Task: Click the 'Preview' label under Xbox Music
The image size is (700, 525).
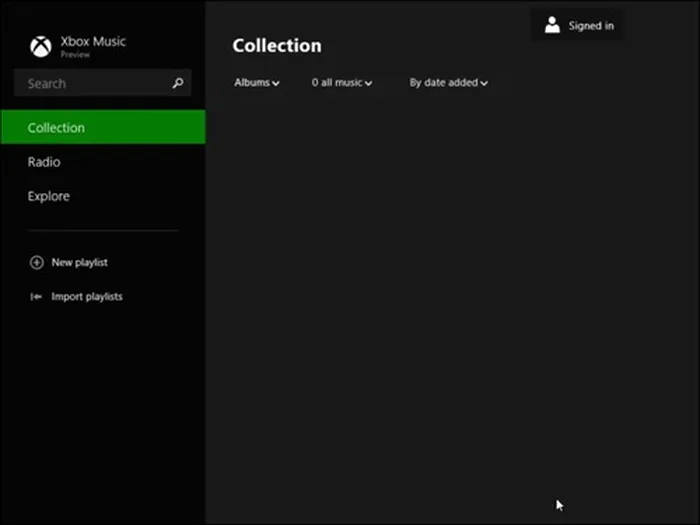Action: click(75, 54)
